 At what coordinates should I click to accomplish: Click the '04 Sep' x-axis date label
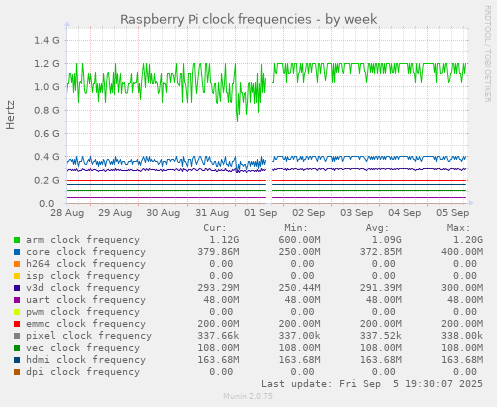(x=405, y=213)
